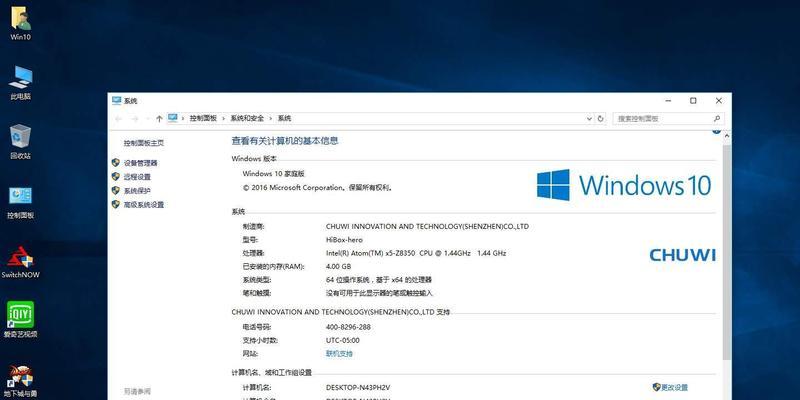Click the shield icon beside 更改设置
This screenshot has height=400, width=800.
(x=657, y=387)
